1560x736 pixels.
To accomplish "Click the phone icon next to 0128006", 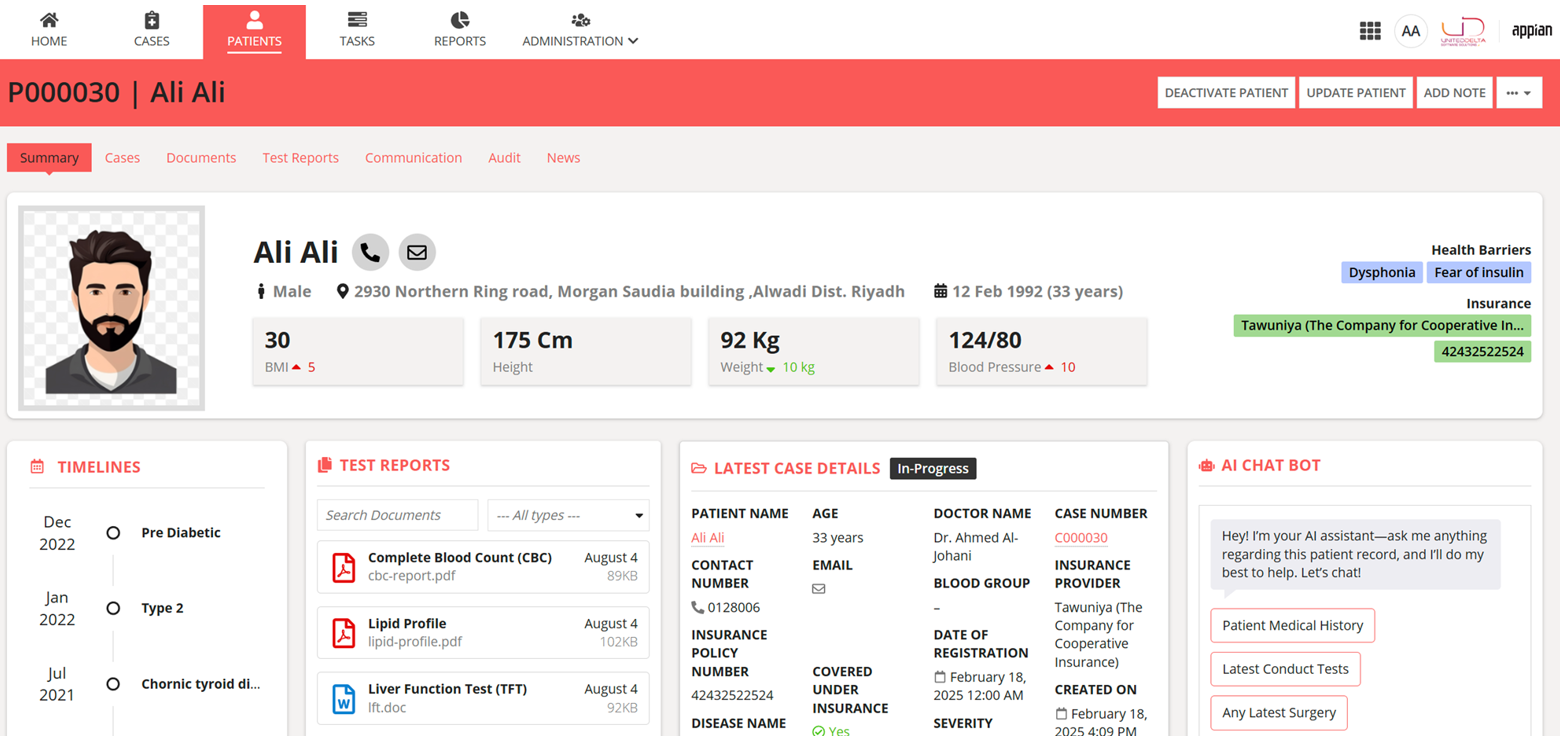I will (x=698, y=607).
